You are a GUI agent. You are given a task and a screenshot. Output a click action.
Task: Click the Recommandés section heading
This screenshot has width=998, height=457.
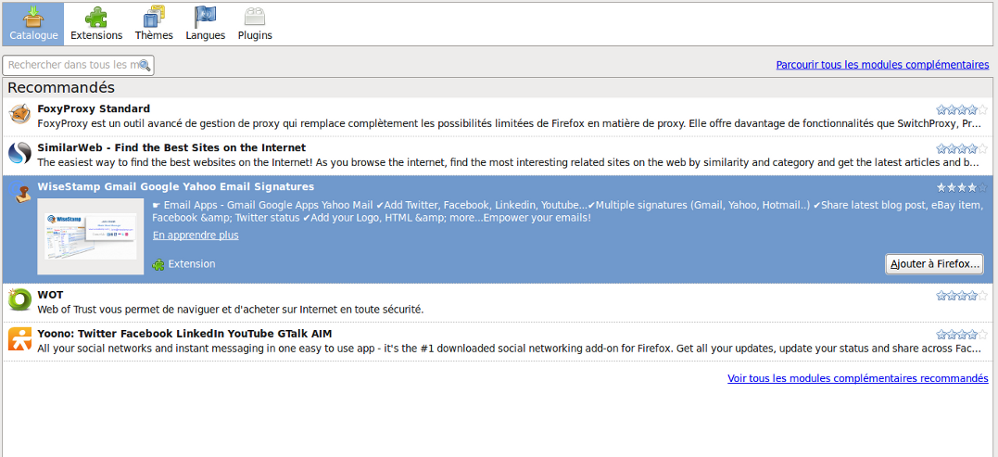[61, 87]
